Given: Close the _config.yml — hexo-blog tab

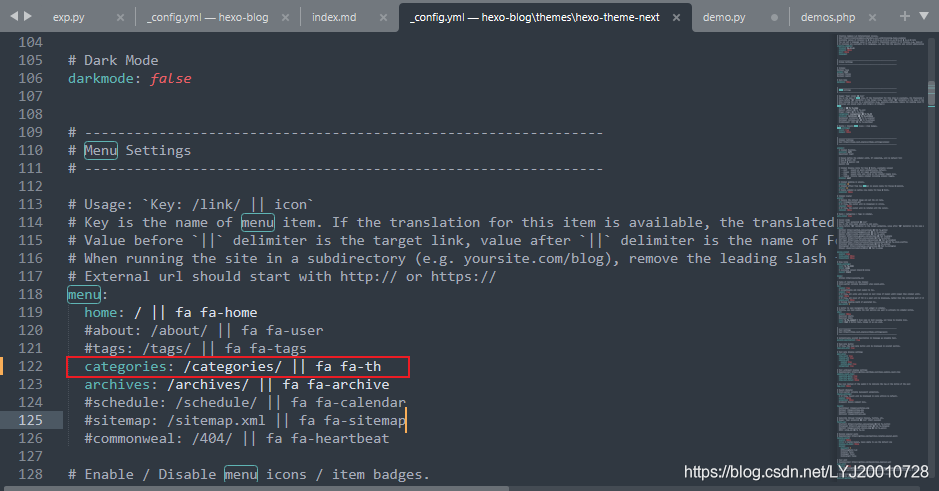Looking at the screenshot, I should [x=286, y=17].
